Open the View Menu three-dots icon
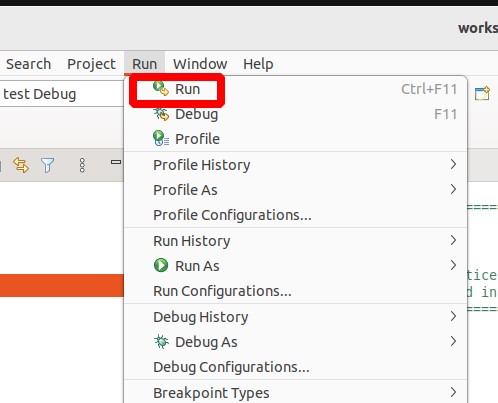Viewport: 498px width, 403px height. tap(82, 165)
